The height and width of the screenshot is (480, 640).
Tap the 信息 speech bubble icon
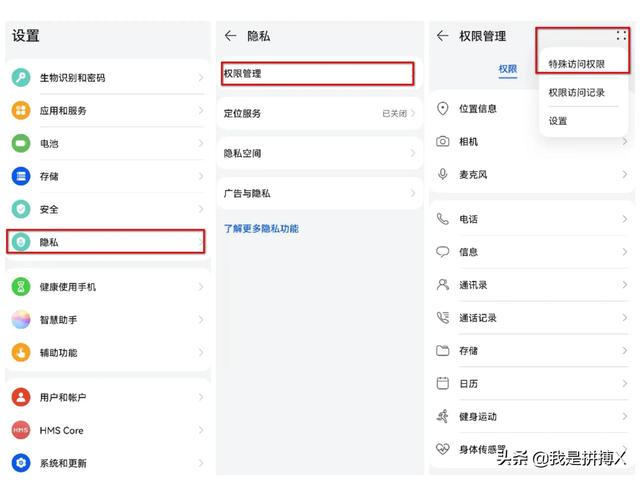coord(443,252)
